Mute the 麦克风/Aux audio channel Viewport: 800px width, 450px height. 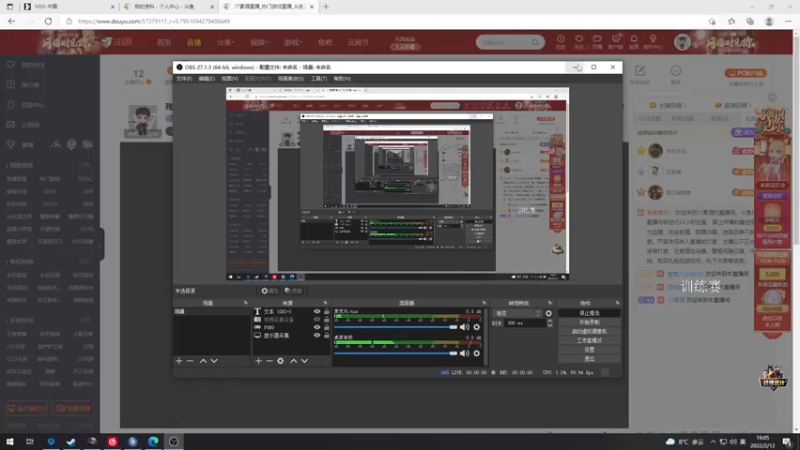[464, 327]
